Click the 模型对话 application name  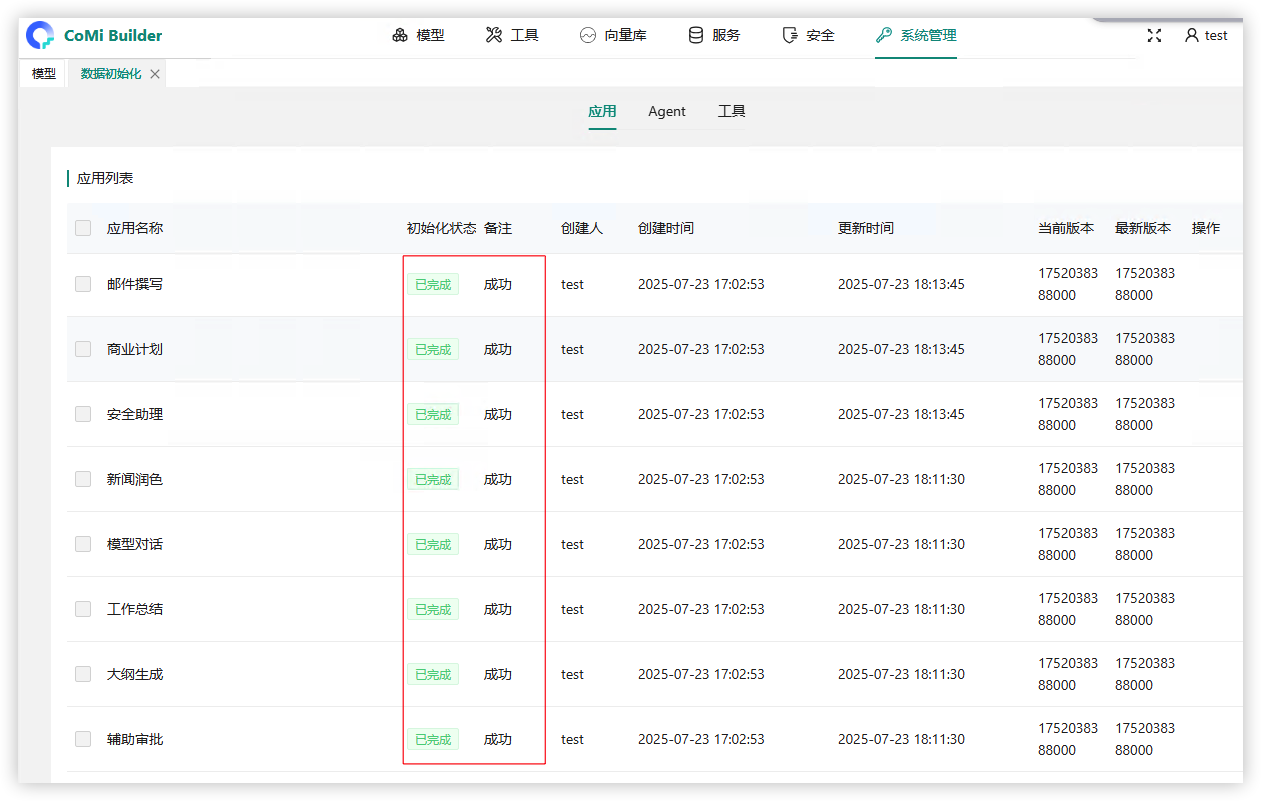tap(135, 544)
